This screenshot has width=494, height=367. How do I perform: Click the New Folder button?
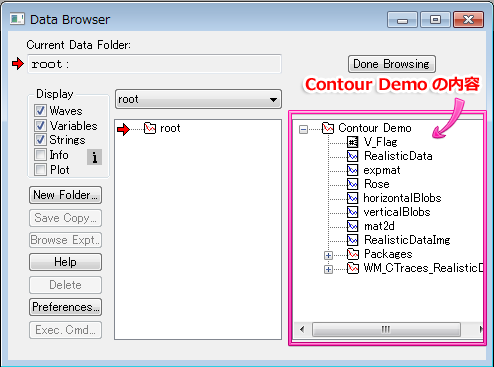click(x=65, y=195)
